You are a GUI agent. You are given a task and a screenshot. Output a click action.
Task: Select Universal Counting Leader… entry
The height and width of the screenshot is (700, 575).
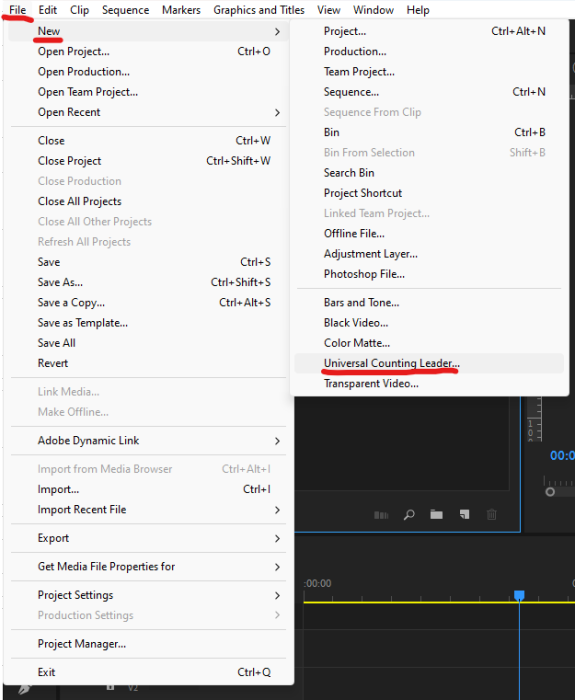click(429, 363)
